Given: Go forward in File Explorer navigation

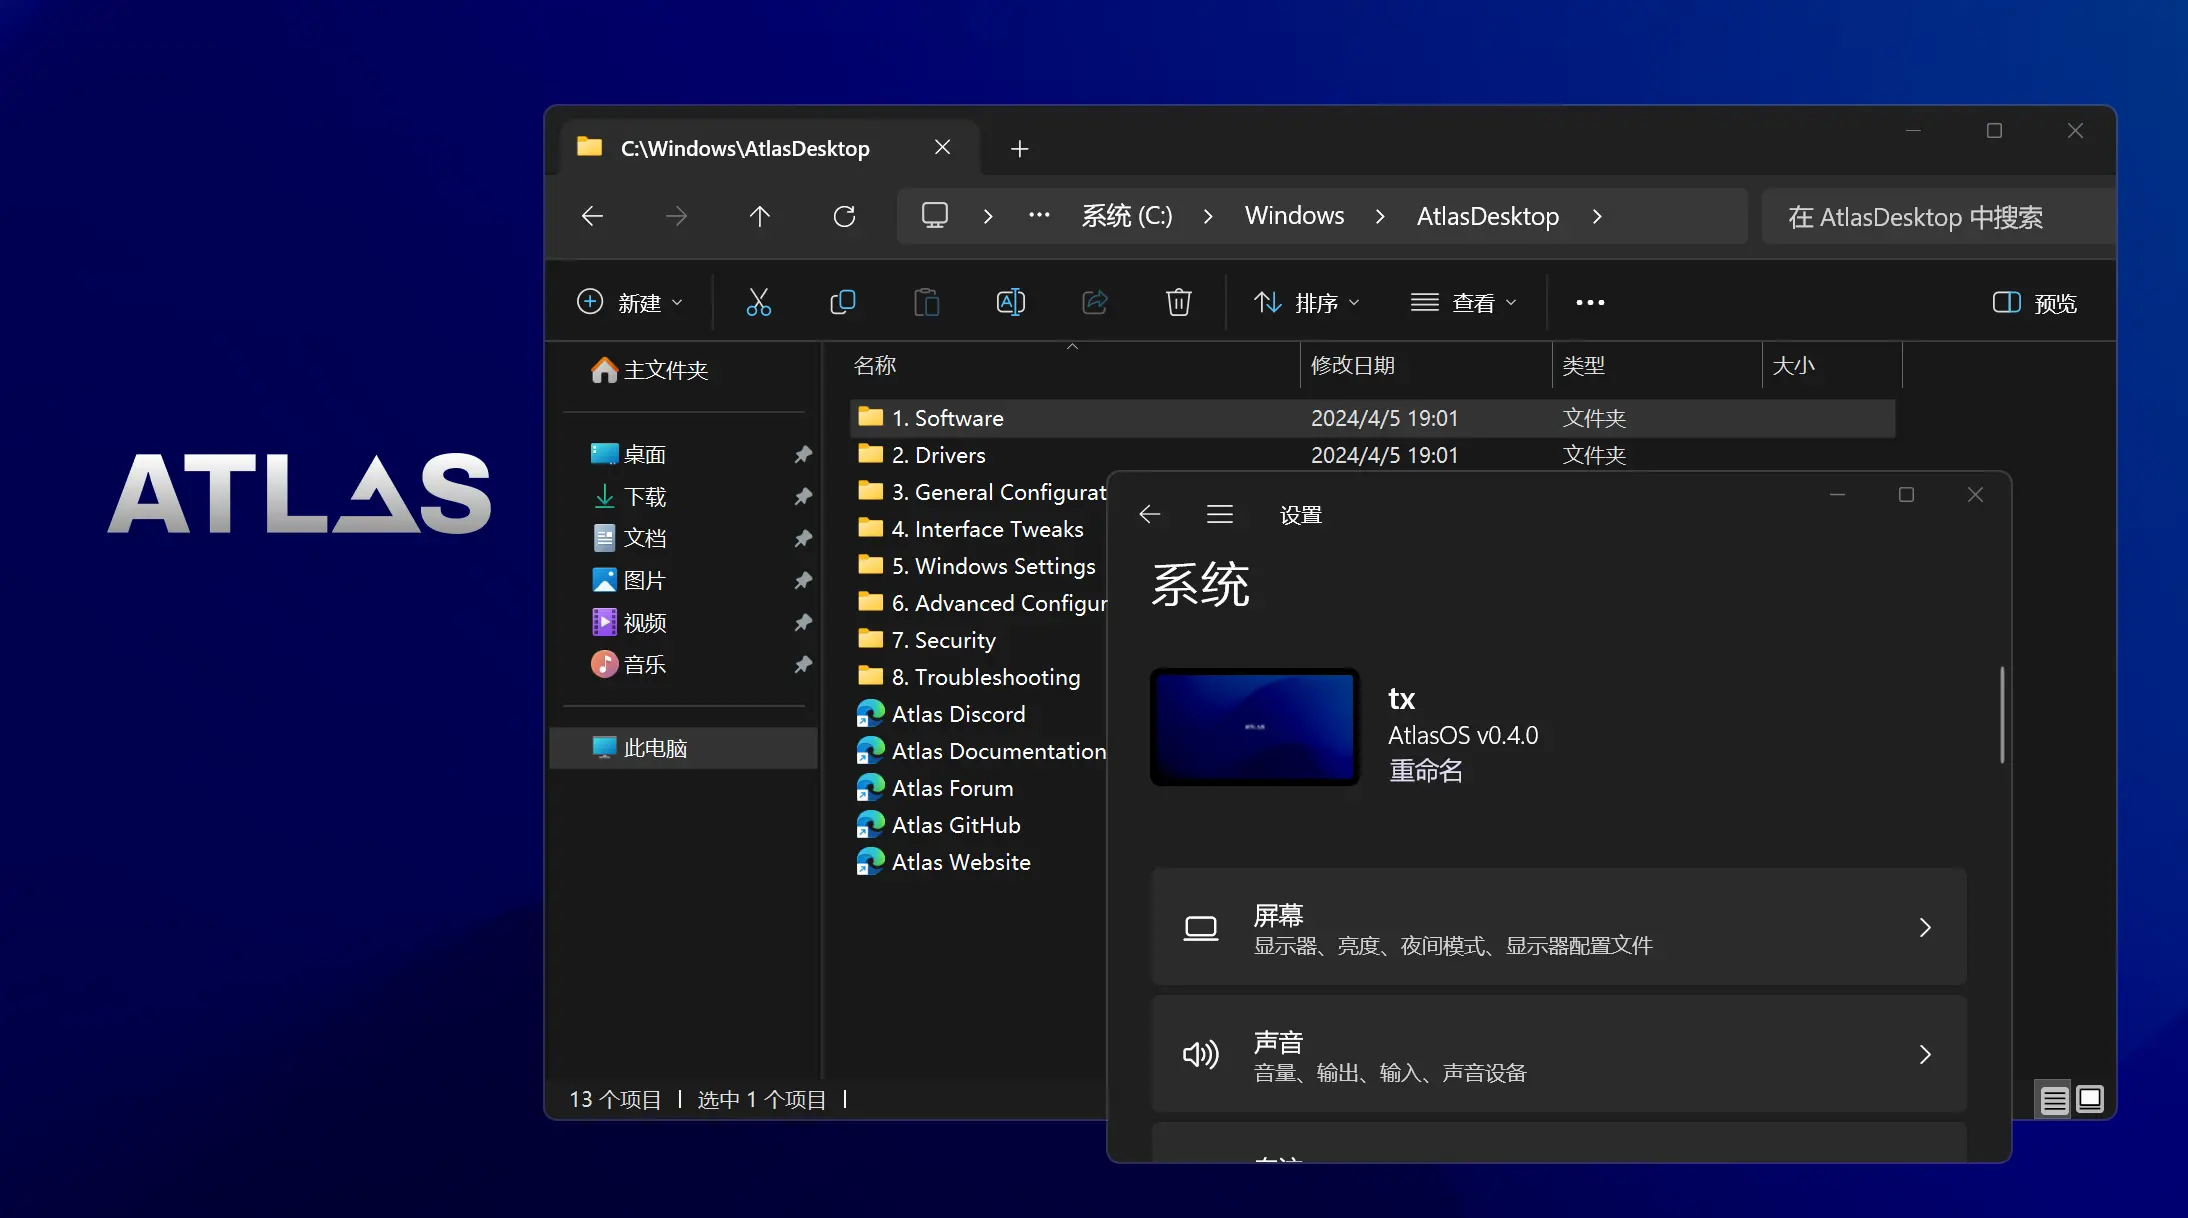Looking at the screenshot, I should point(677,216).
